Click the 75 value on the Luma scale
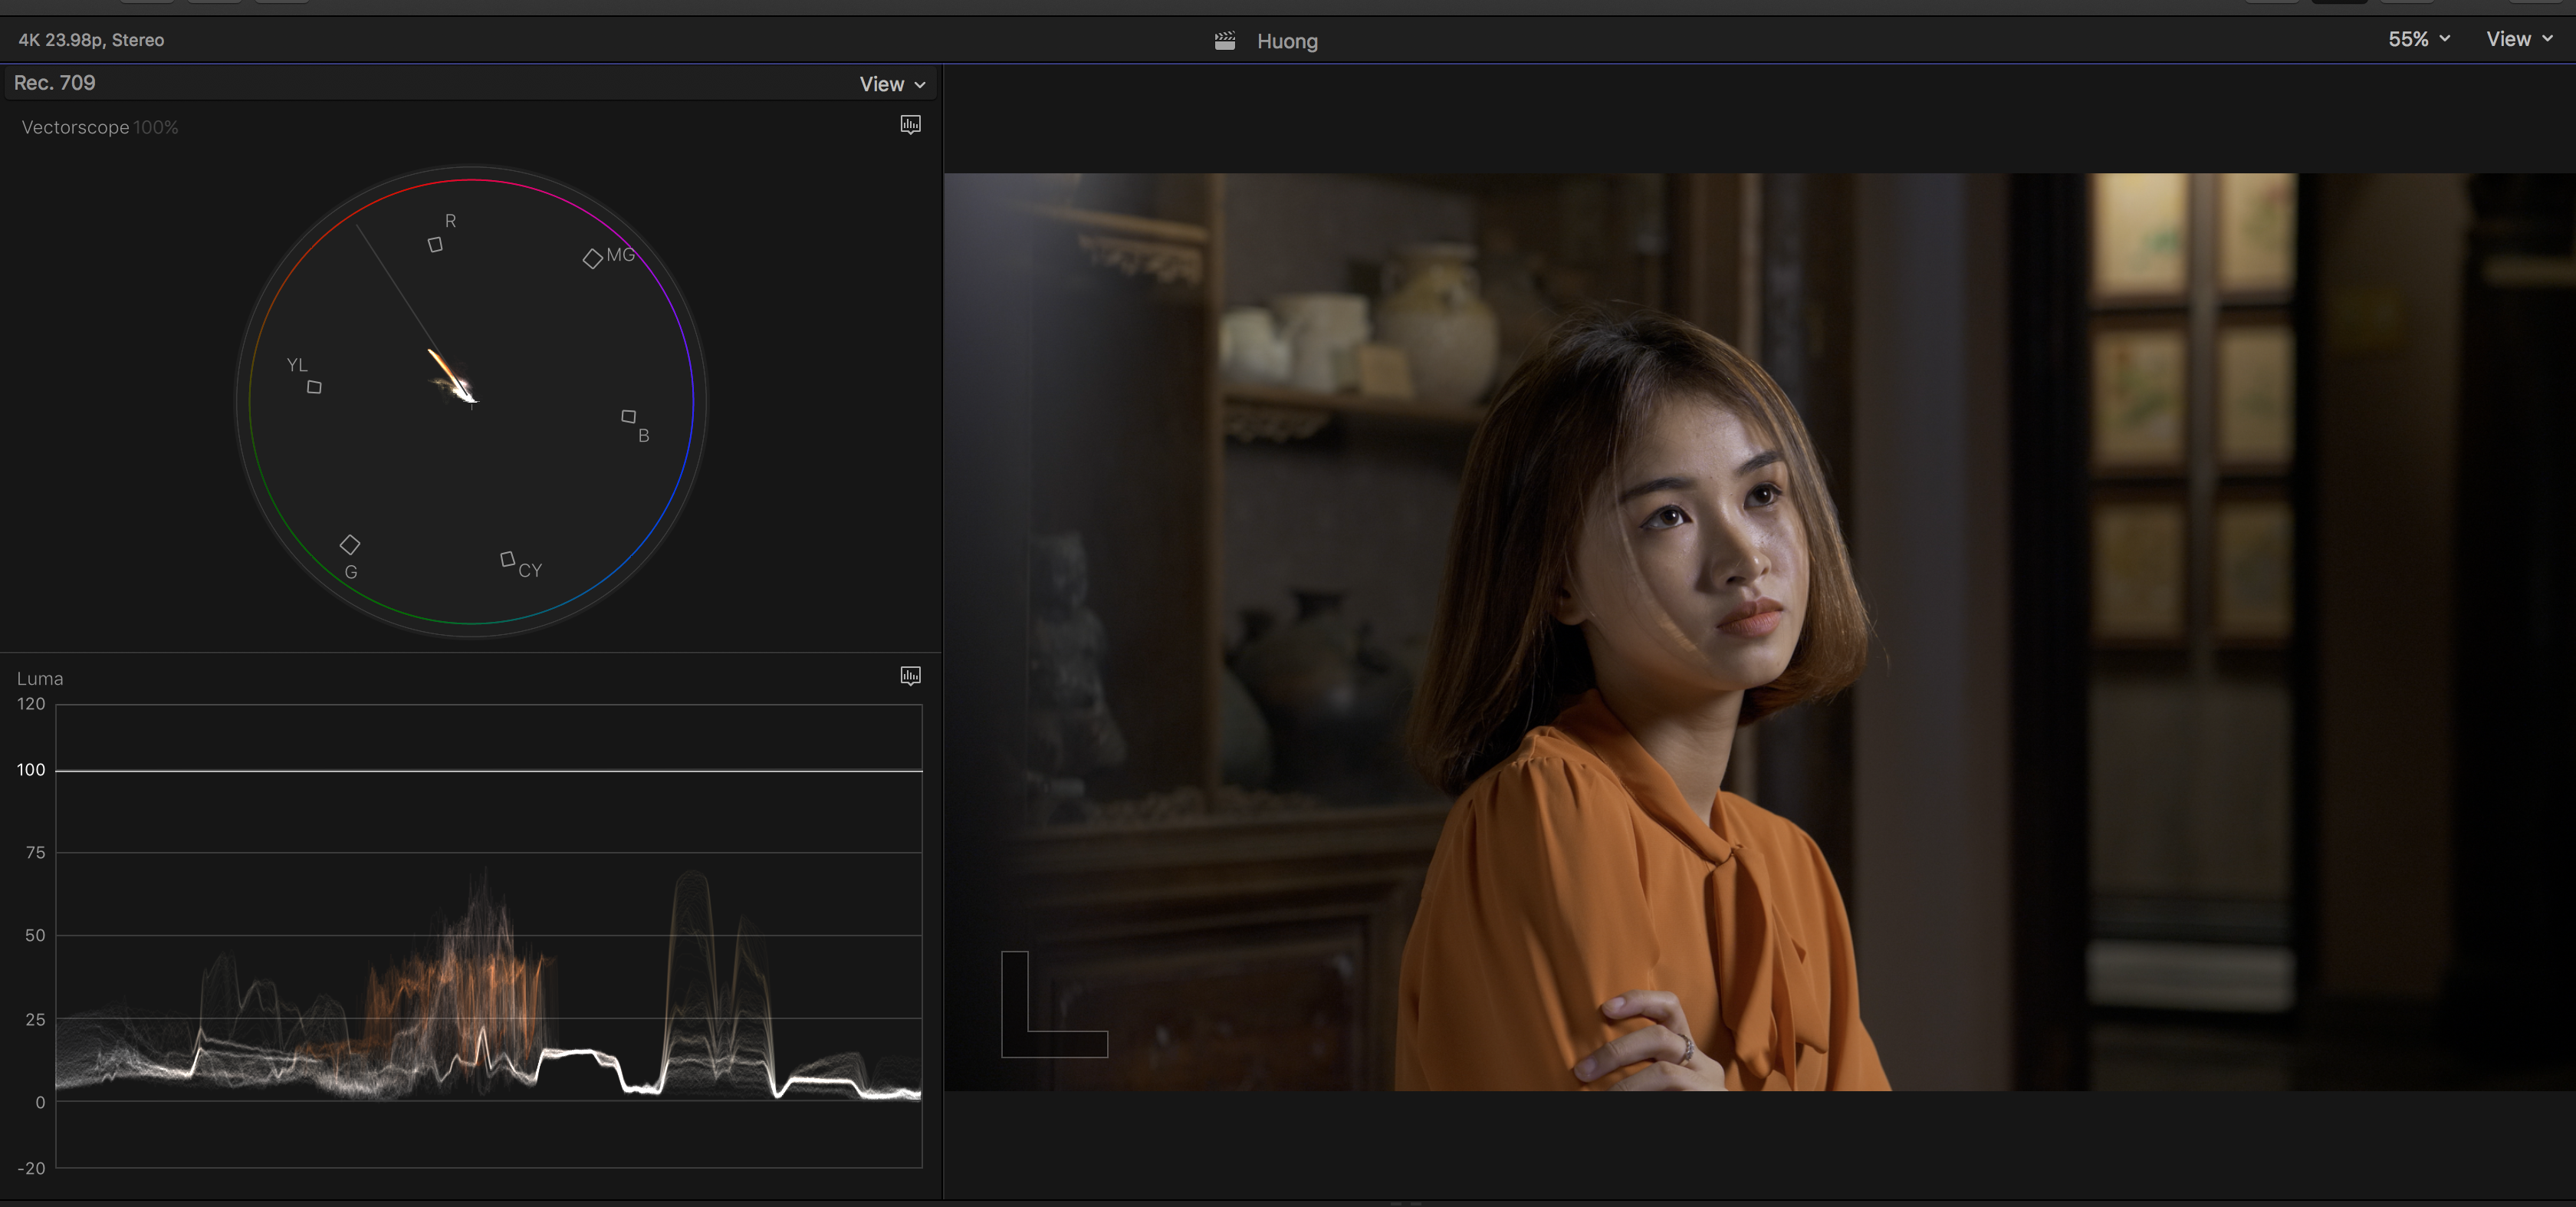The height and width of the screenshot is (1207, 2576). click(36, 852)
